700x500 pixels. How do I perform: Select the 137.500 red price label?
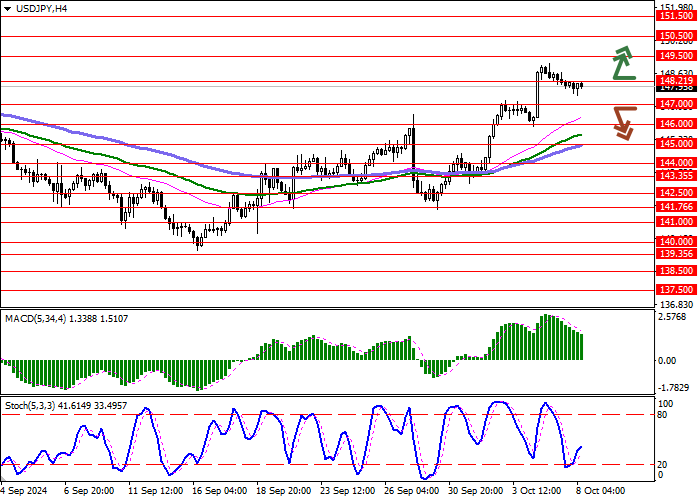[676, 290]
